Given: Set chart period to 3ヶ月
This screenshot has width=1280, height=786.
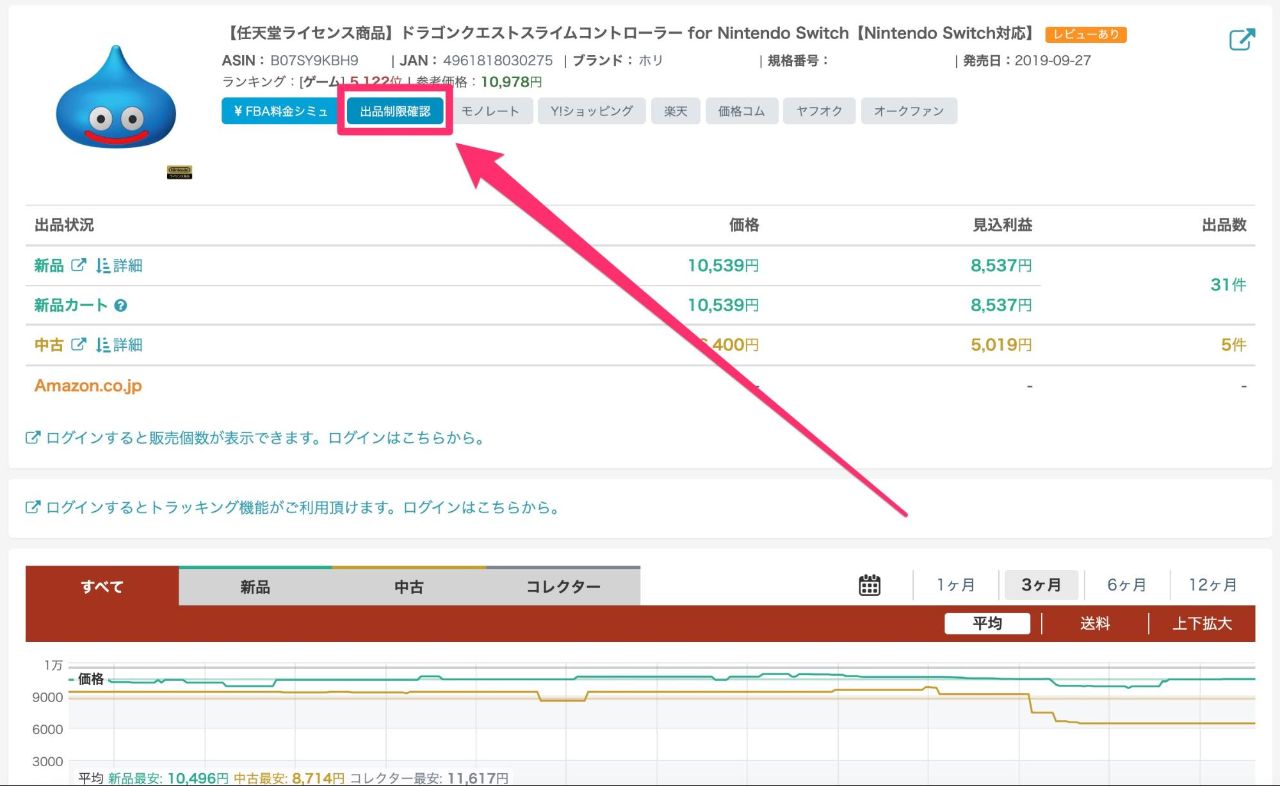Looking at the screenshot, I should (x=1041, y=585).
